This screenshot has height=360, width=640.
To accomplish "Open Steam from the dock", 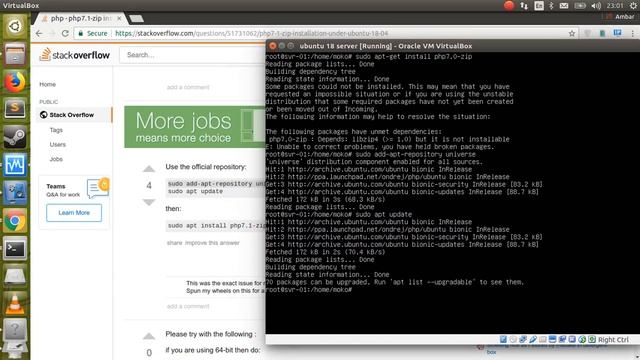I will (15, 137).
